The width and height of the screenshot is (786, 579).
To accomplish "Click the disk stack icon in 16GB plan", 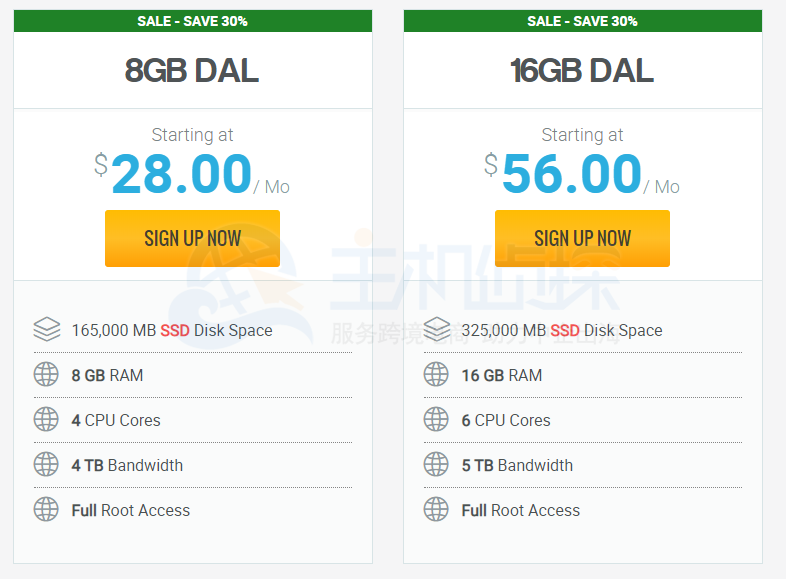I will [x=437, y=329].
